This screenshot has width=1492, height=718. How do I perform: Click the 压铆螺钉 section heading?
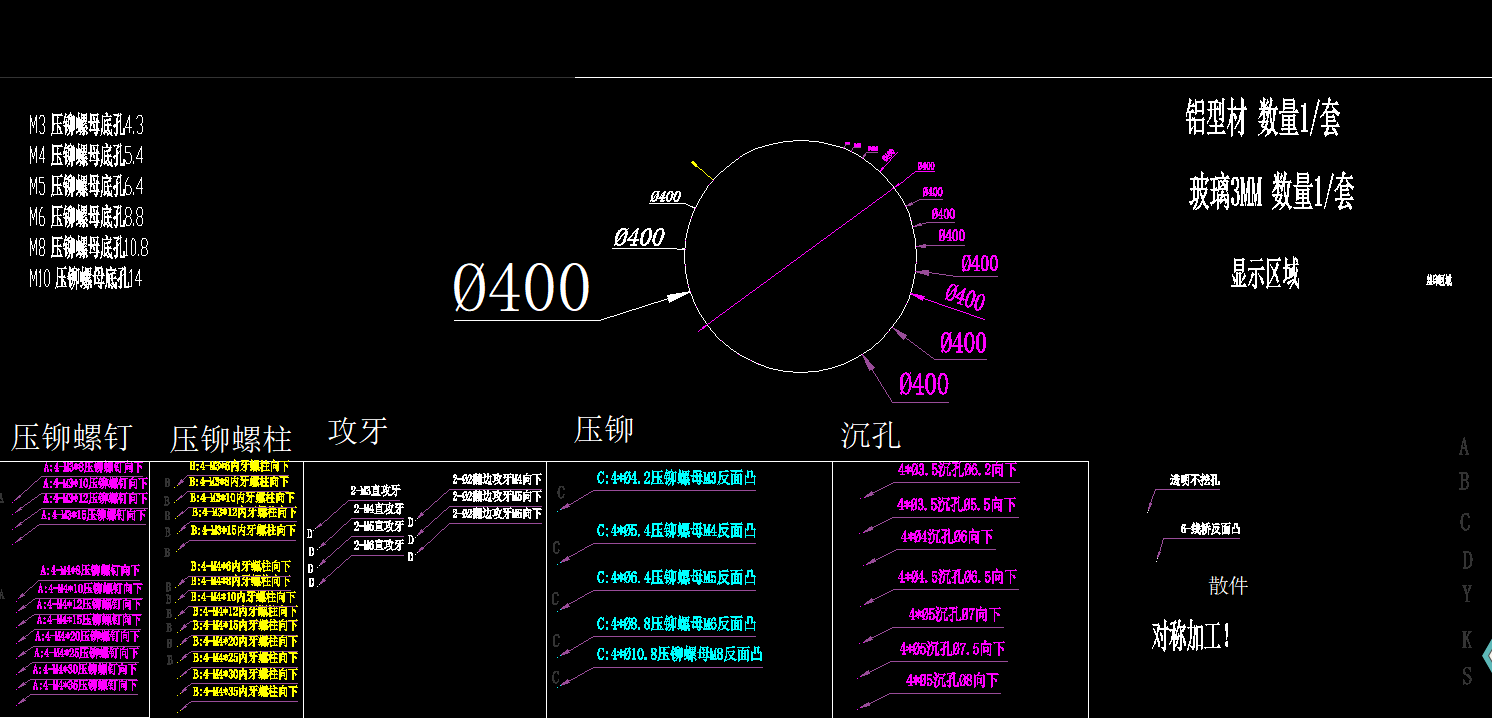point(72,438)
